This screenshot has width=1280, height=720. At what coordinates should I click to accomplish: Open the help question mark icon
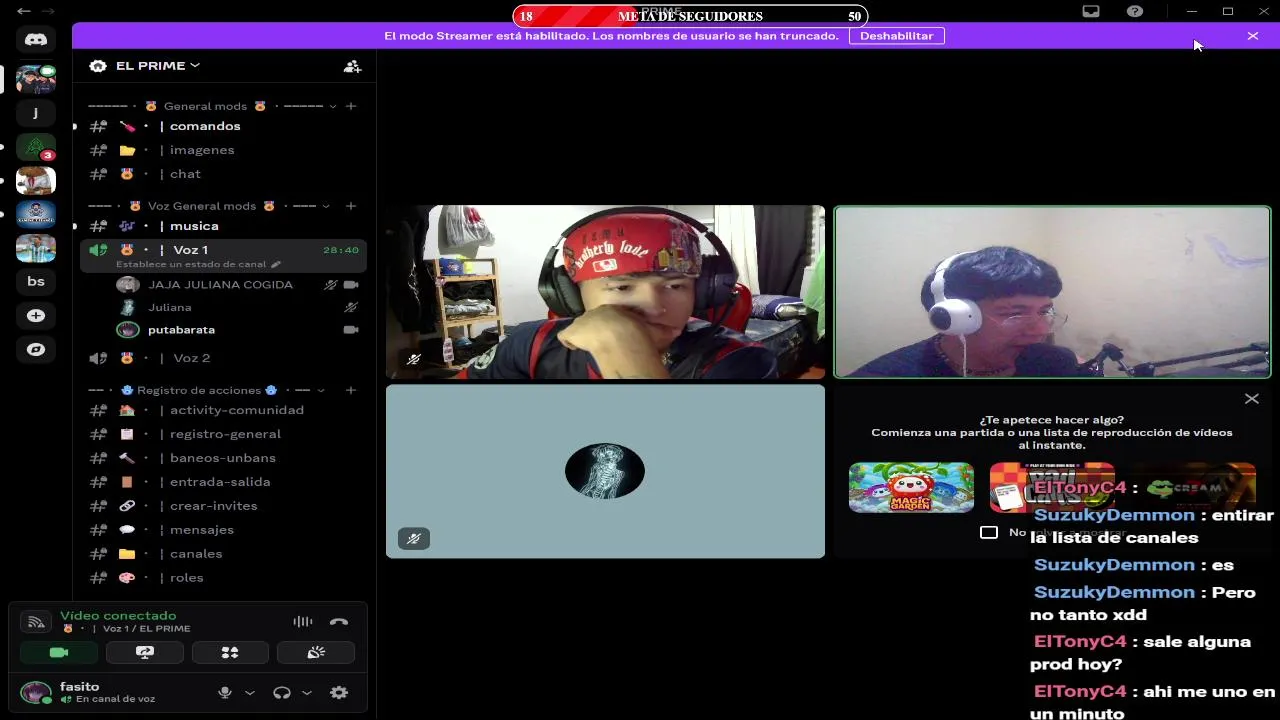[x=1135, y=11]
